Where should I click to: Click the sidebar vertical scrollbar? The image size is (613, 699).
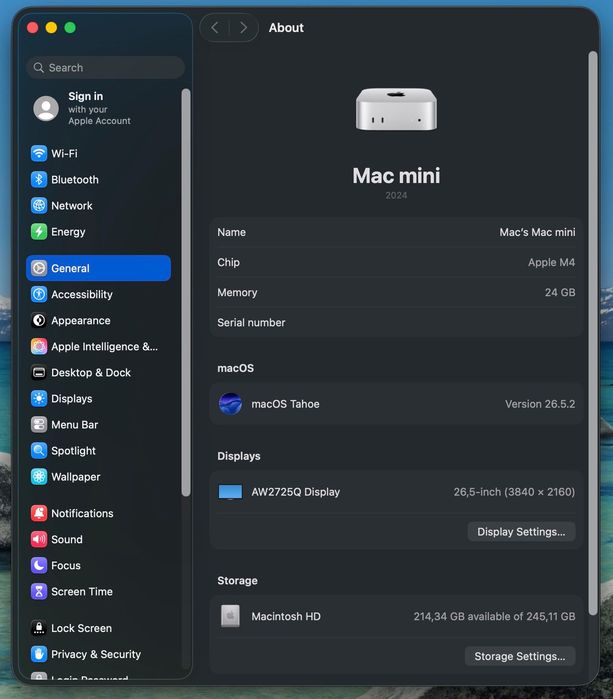click(186, 292)
